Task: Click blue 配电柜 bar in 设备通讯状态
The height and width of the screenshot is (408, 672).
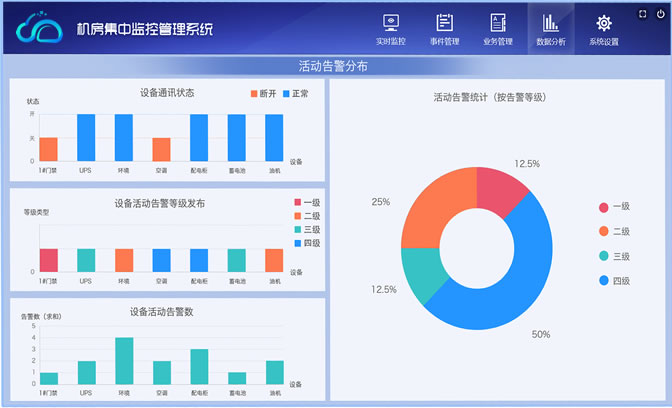Action: click(x=199, y=138)
